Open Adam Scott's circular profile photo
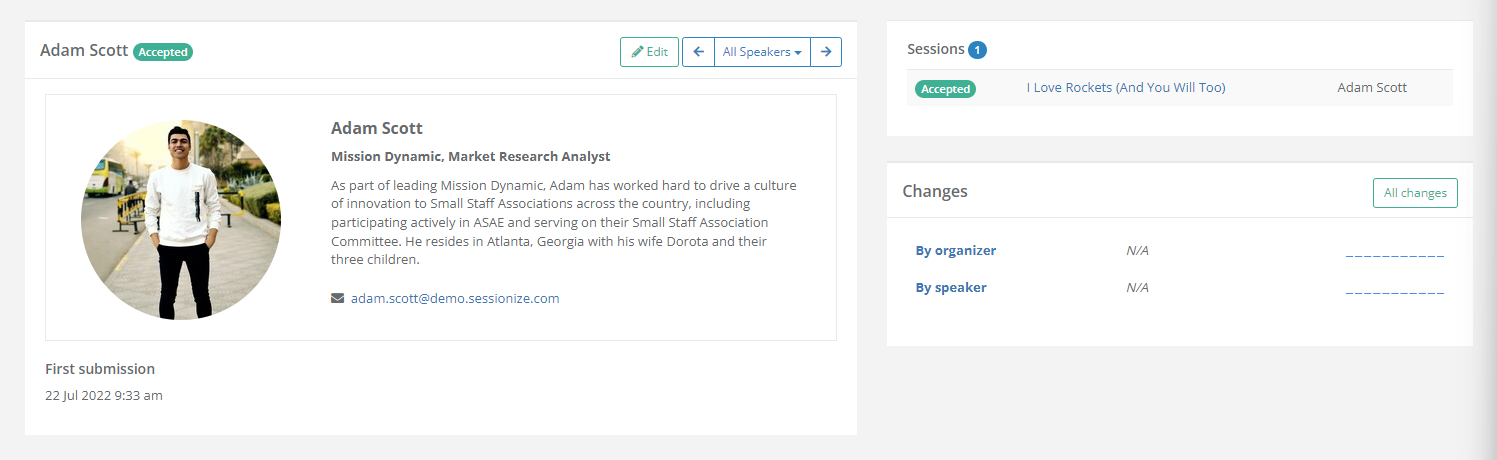This screenshot has height=460, width=1497. coord(181,220)
